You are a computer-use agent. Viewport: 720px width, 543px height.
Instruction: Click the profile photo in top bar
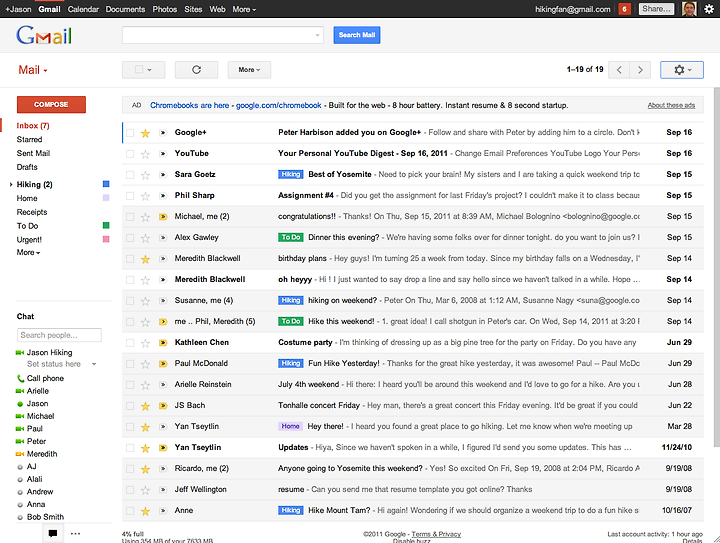pyautogui.click(x=689, y=9)
